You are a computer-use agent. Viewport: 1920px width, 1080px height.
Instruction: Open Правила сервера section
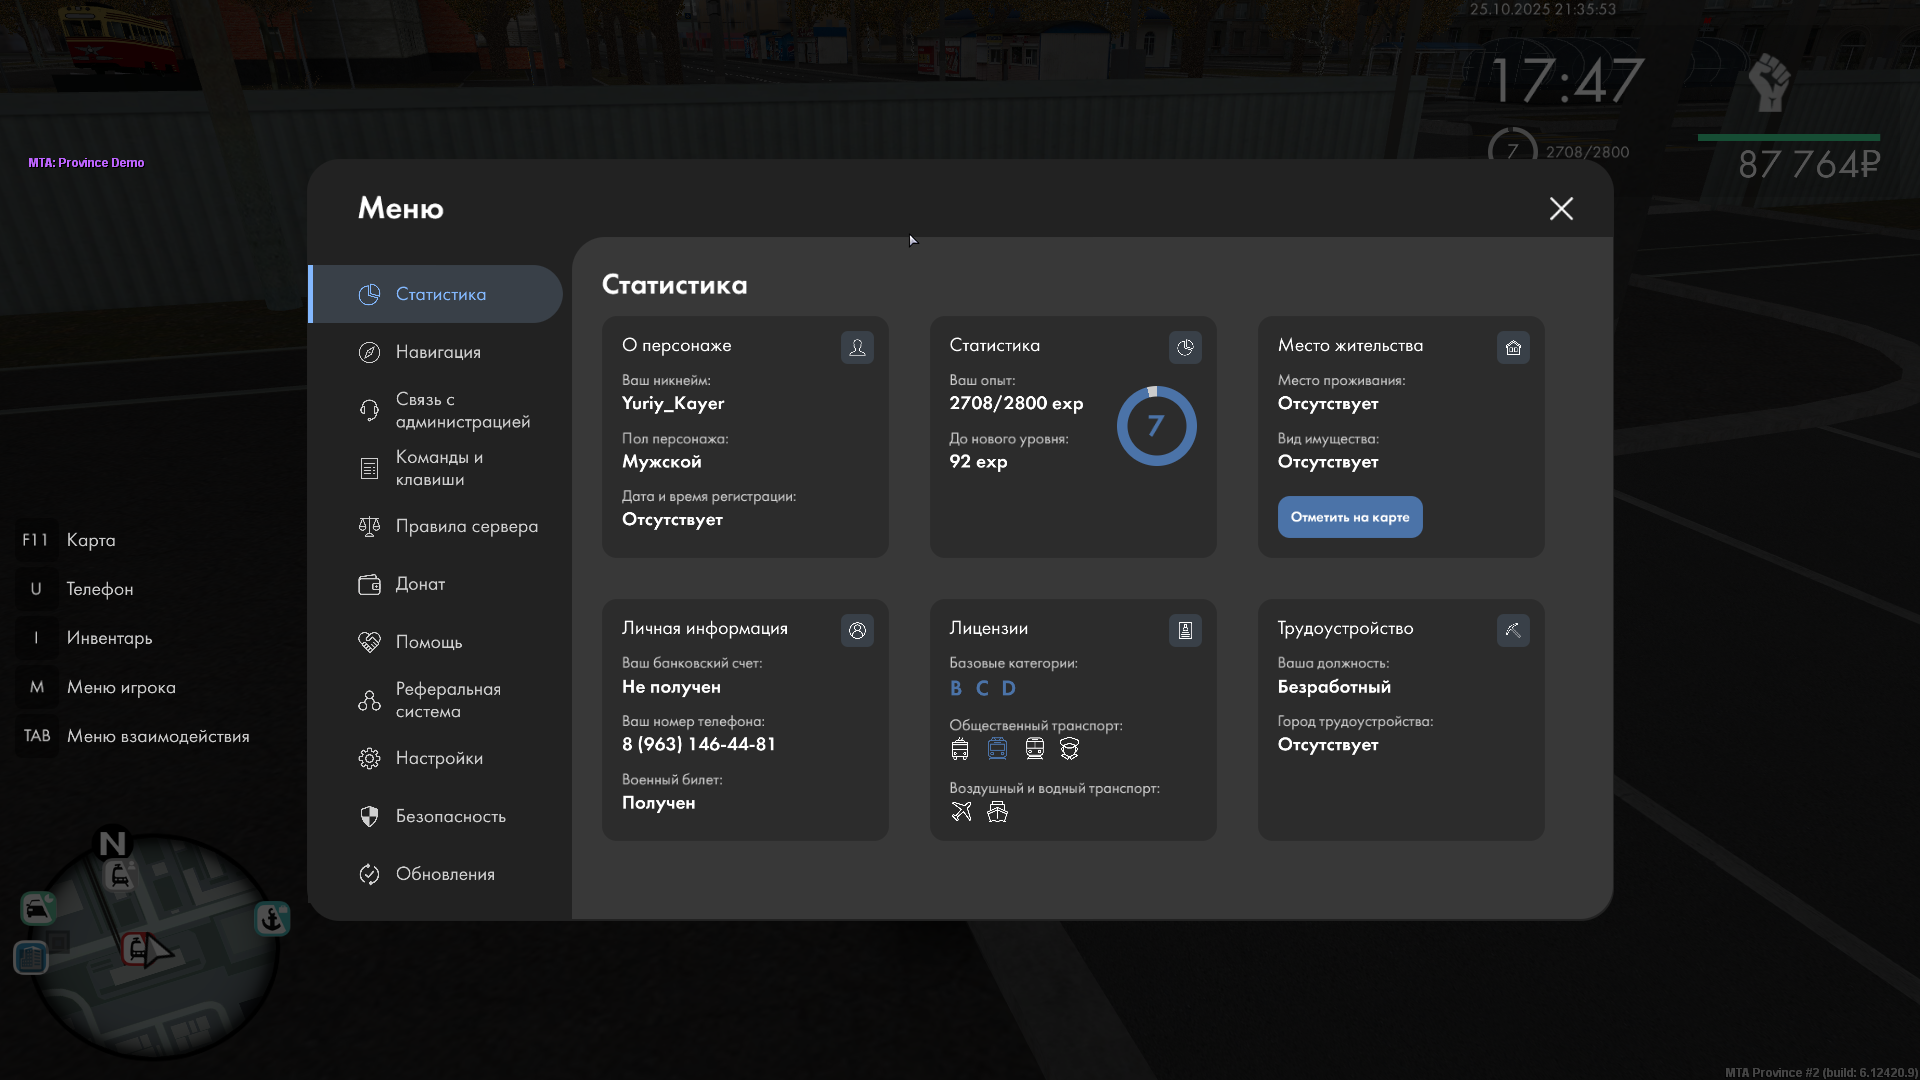[x=466, y=526]
